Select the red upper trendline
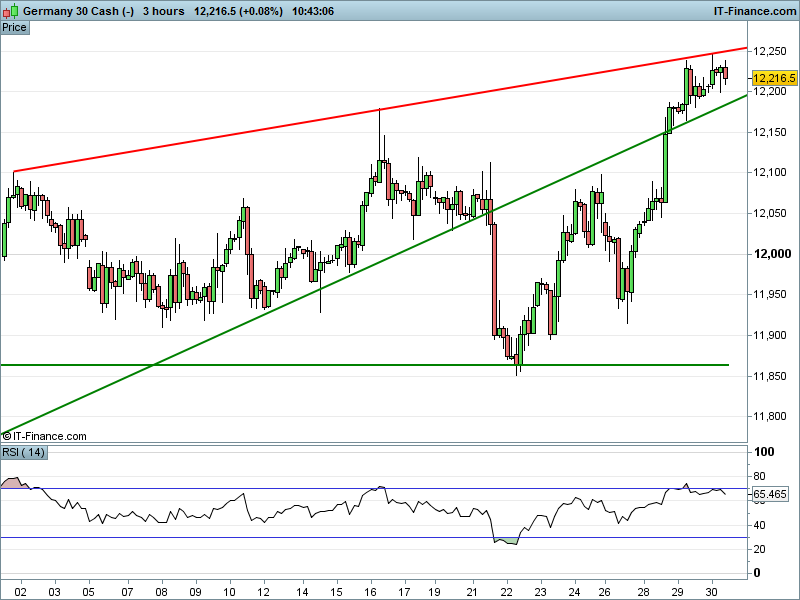Viewport: 800px width, 600px height. pyautogui.click(x=380, y=110)
